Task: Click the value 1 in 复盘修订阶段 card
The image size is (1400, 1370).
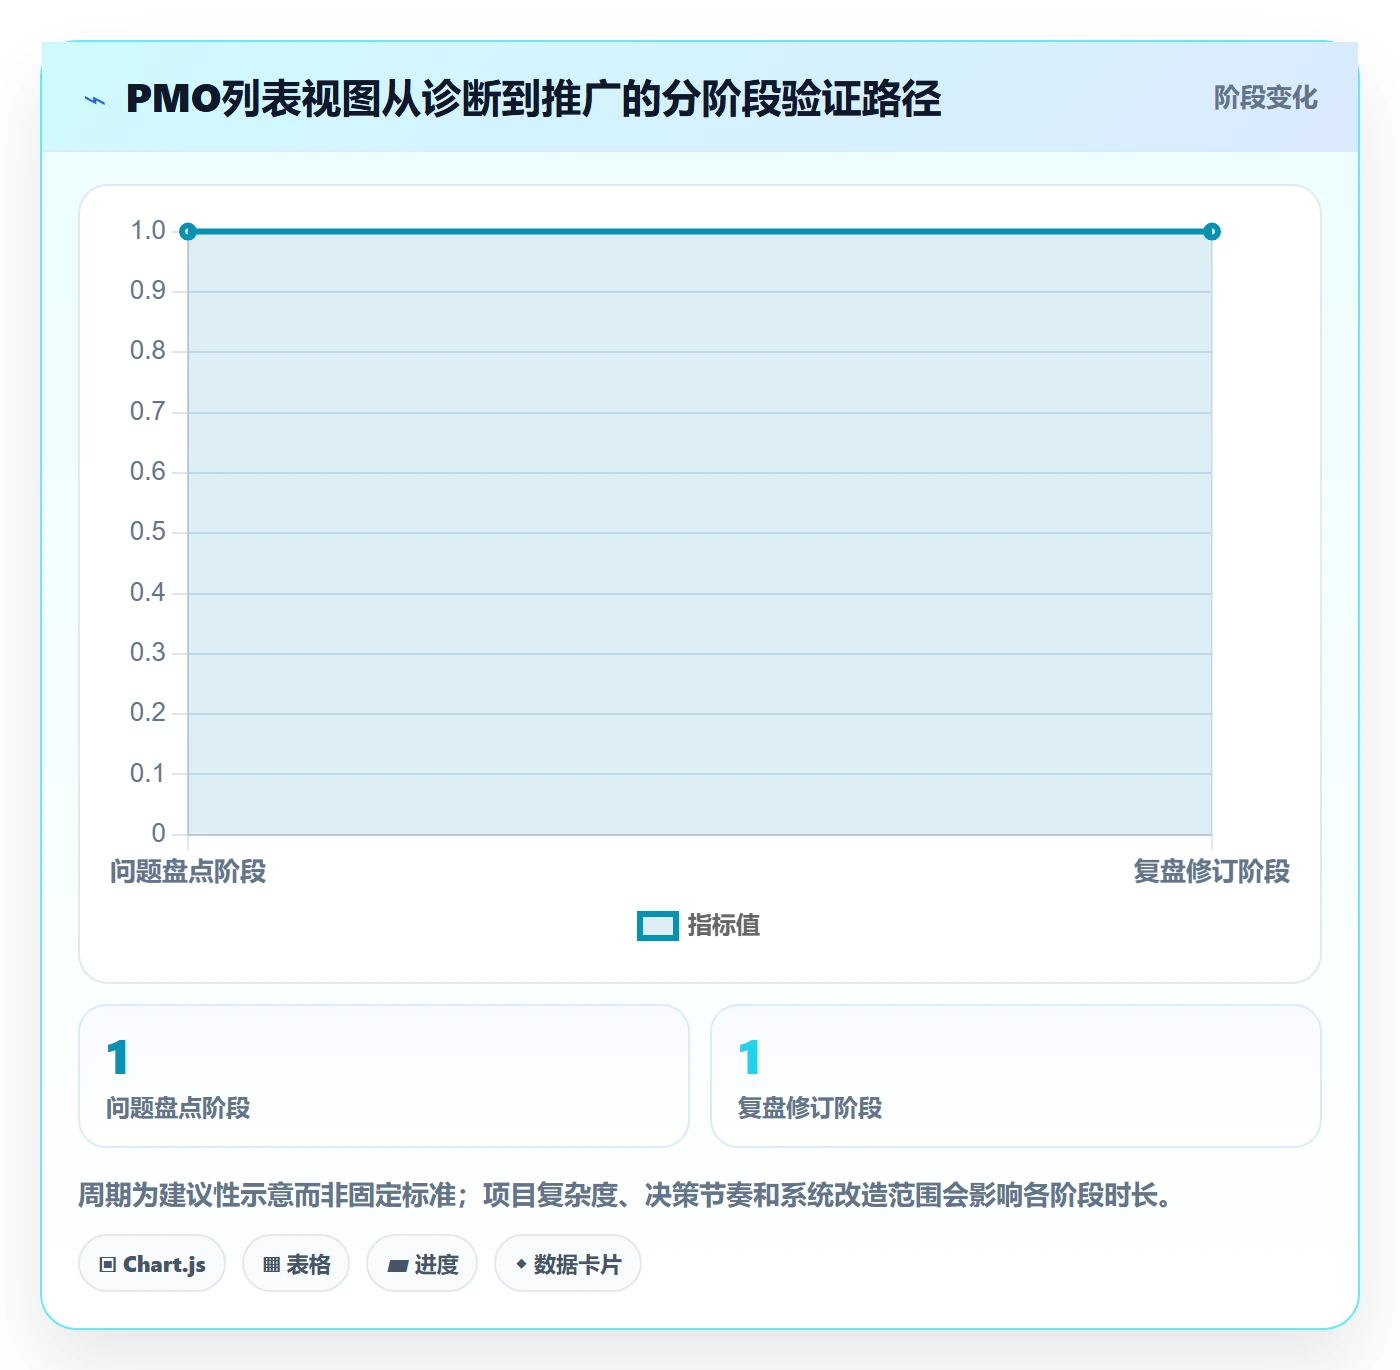Action: 750,1058
